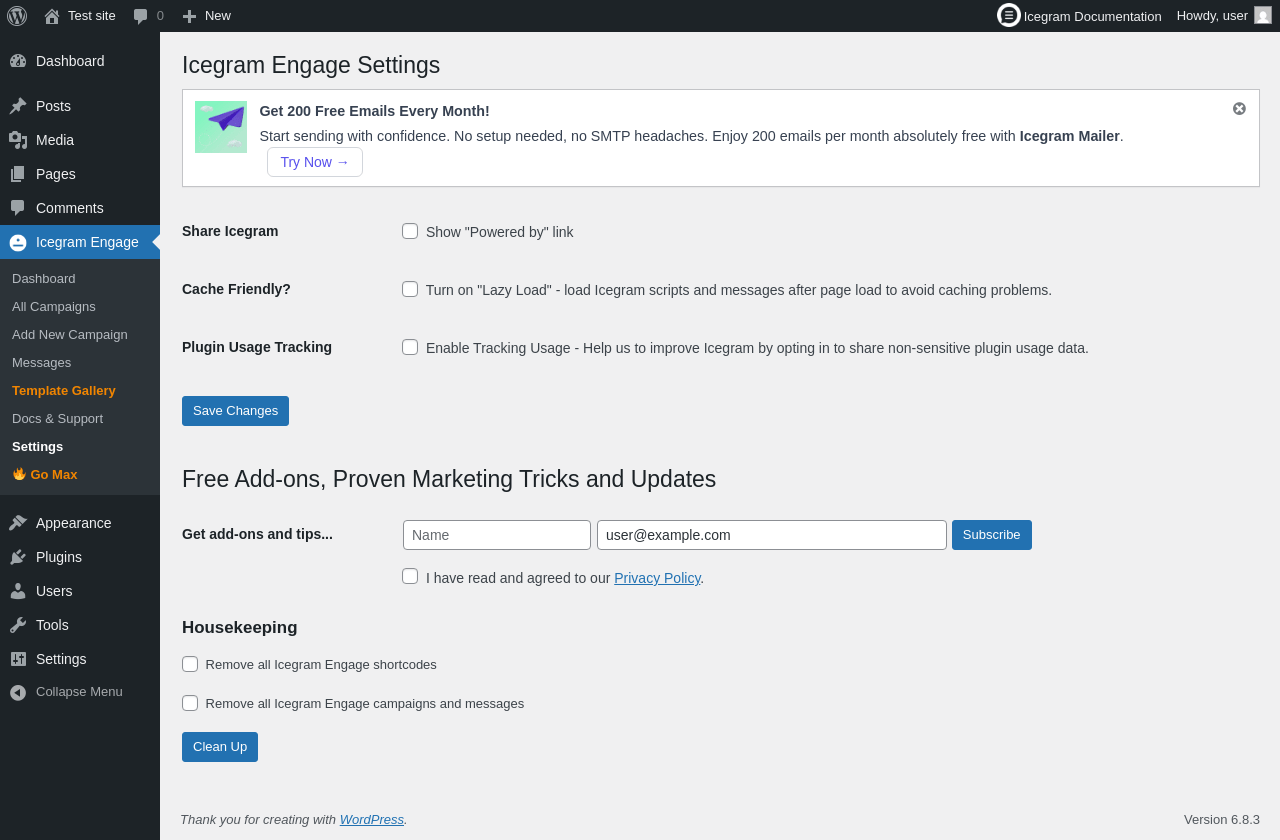Viewport: 1280px width, 840px height.
Task: Click the Name input field
Action: tap(496, 535)
